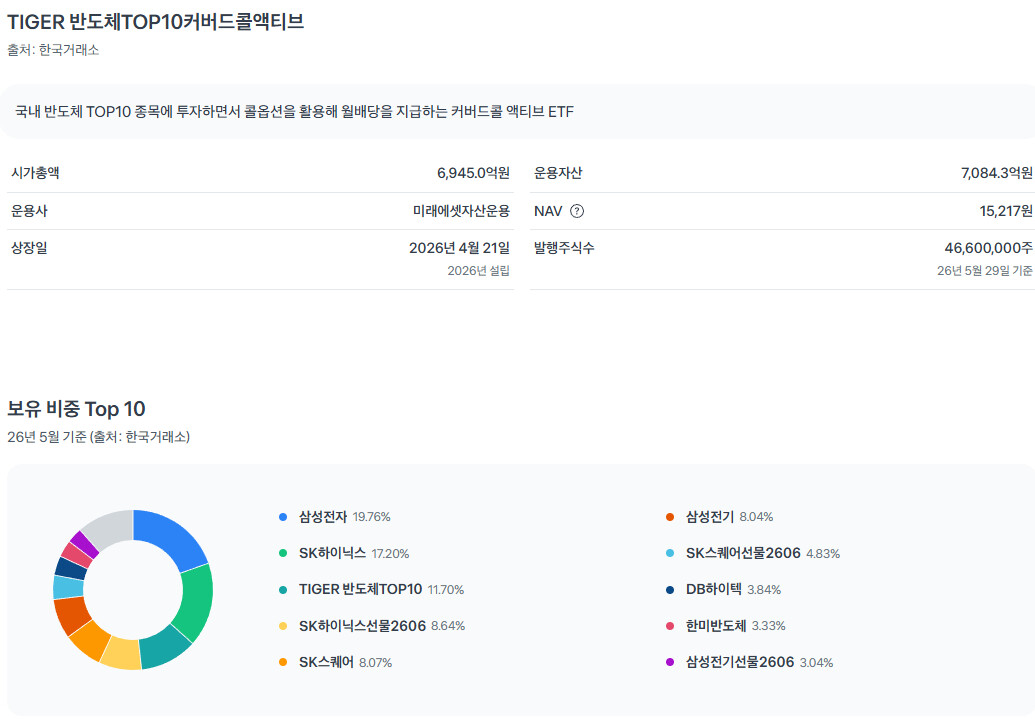
Task: Click the 시가총액 label
Action: 35,173
